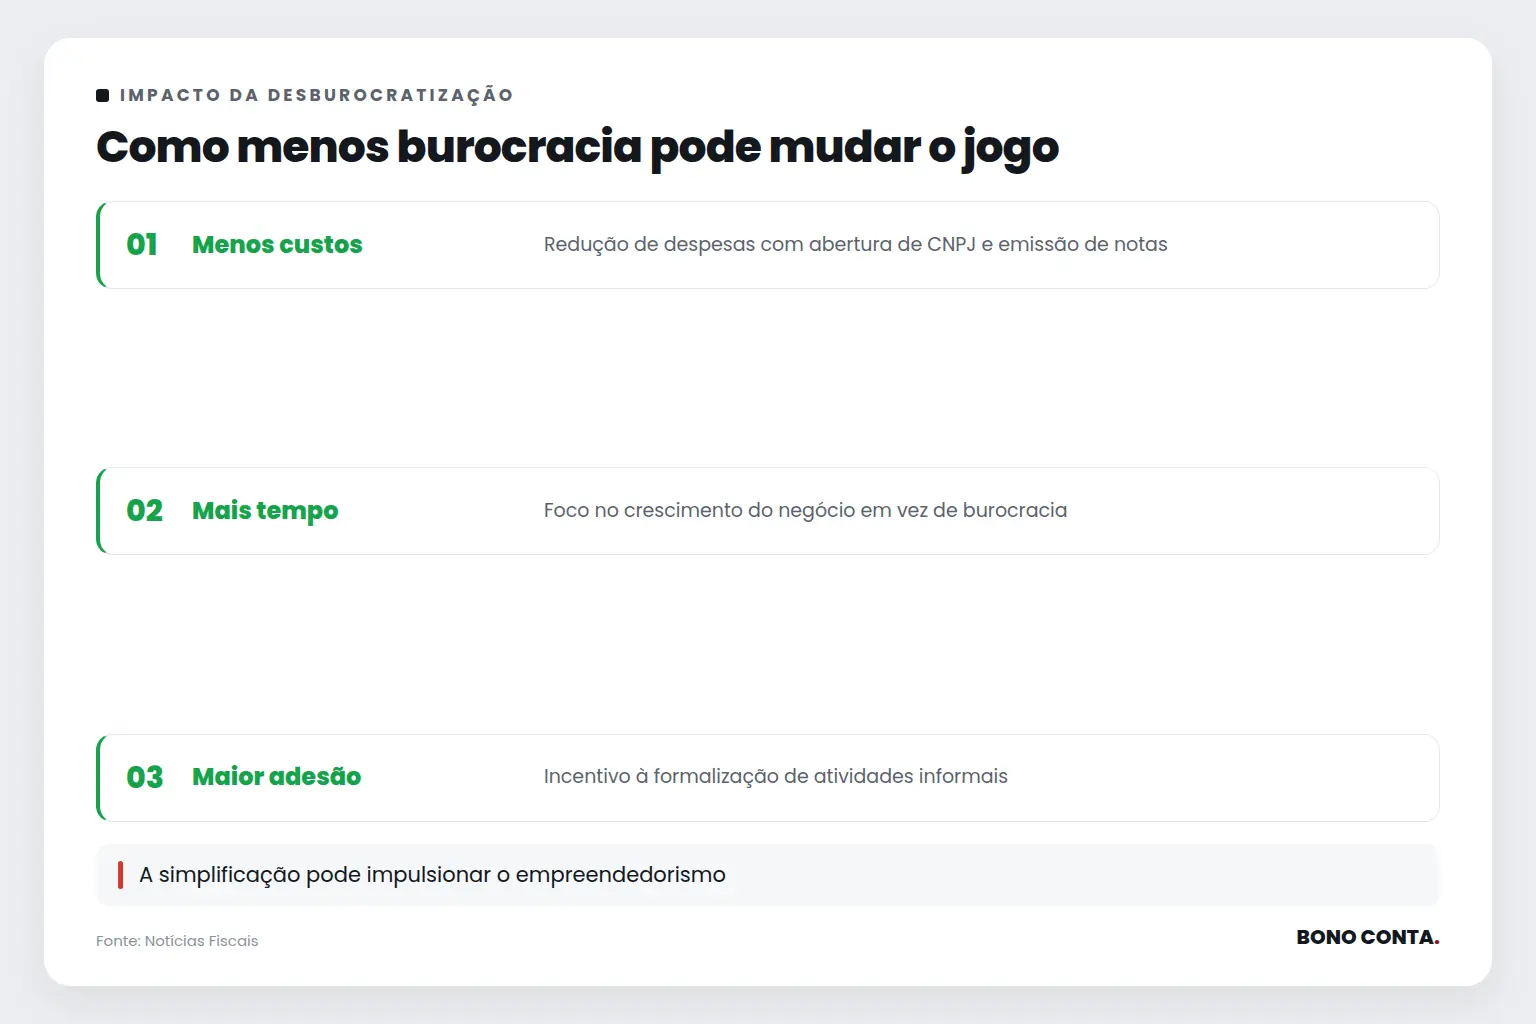Click the 'Menos custos' heading
The height and width of the screenshot is (1024, 1536).
tap(277, 245)
